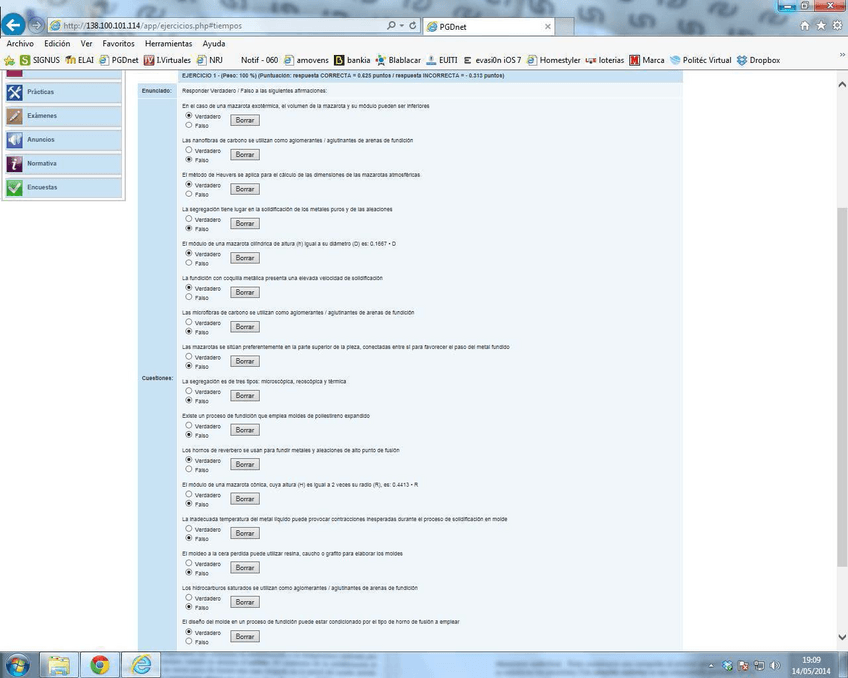Viewport: 848px width, 678px height.
Task: Select Falso for hornos de reverbero question
Action: 189,469
